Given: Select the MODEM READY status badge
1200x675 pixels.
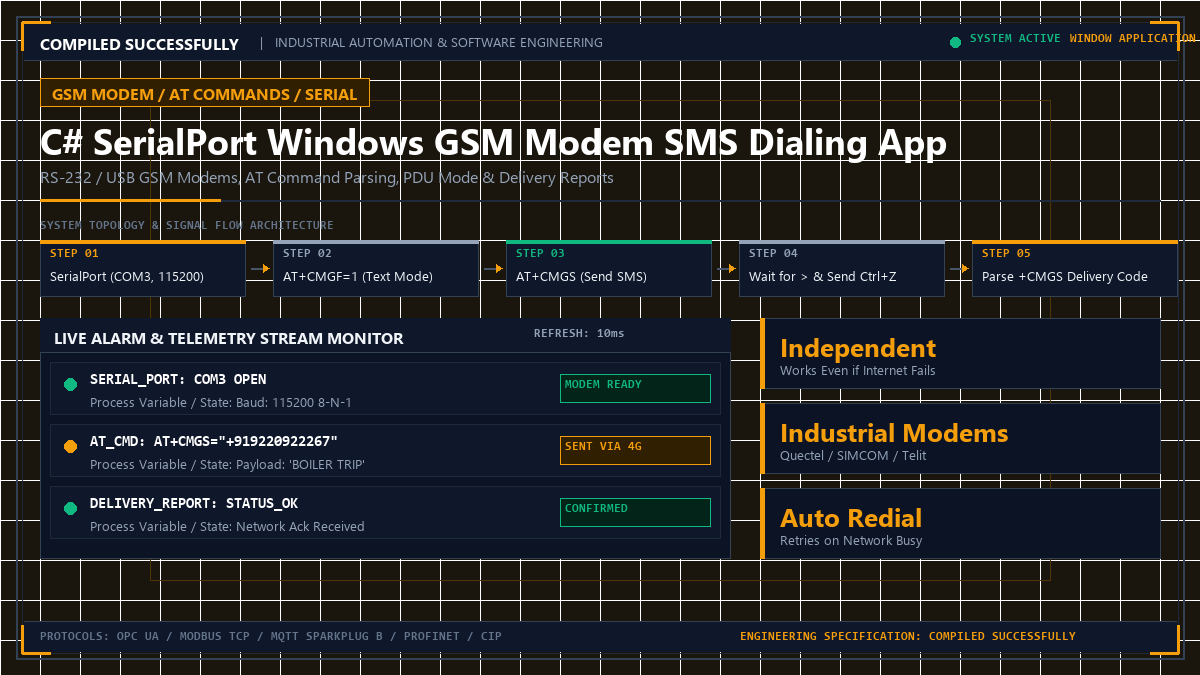Looking at the screenshot, I should coord(635,388).
